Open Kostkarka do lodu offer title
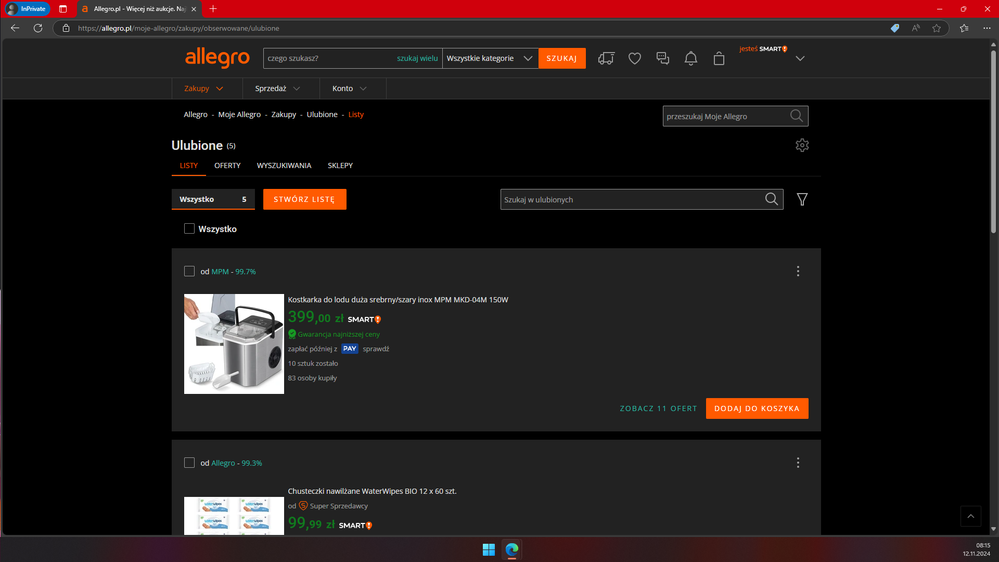 coord(398,299)
